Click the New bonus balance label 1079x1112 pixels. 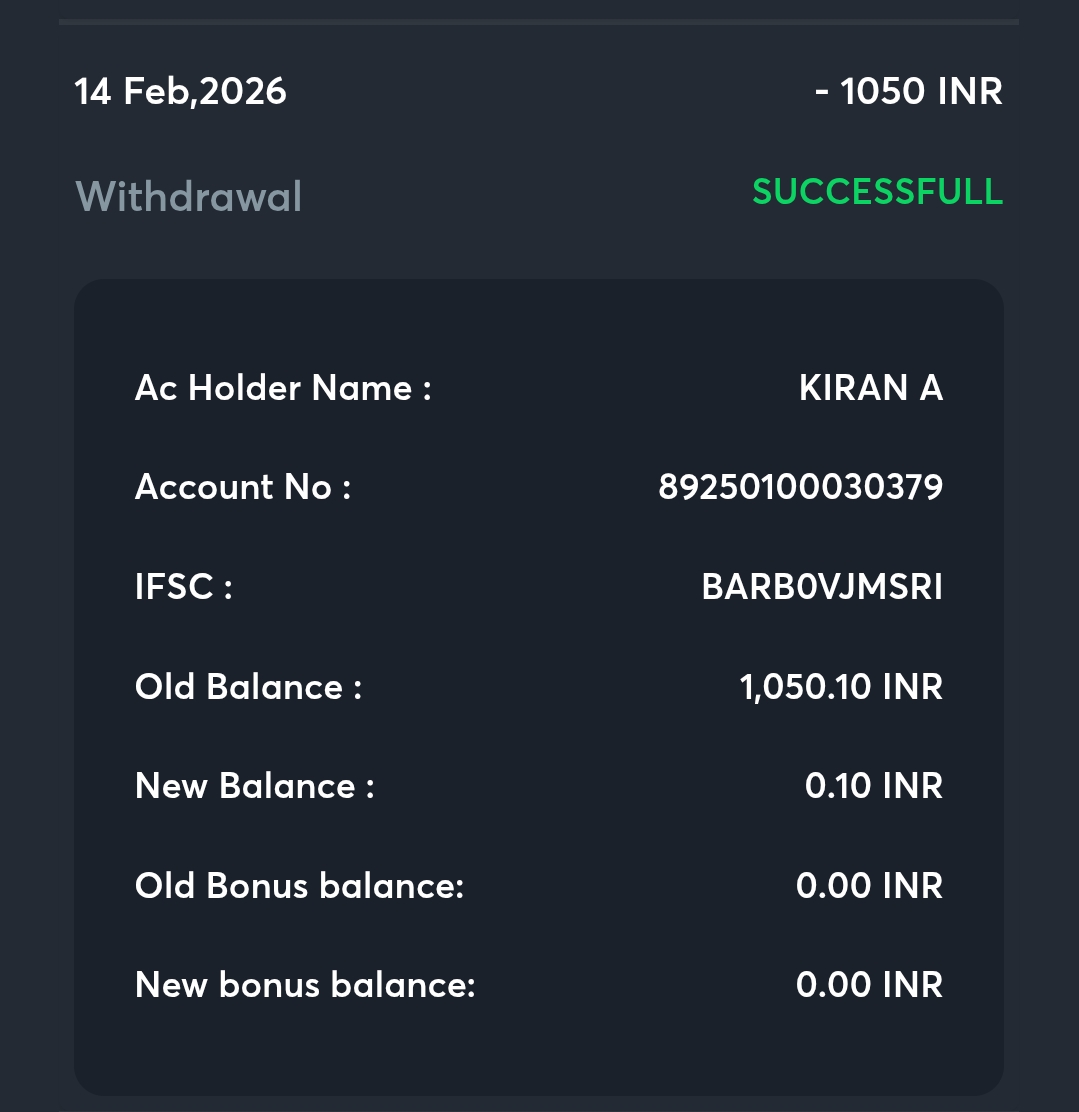[x=305, y=985]
